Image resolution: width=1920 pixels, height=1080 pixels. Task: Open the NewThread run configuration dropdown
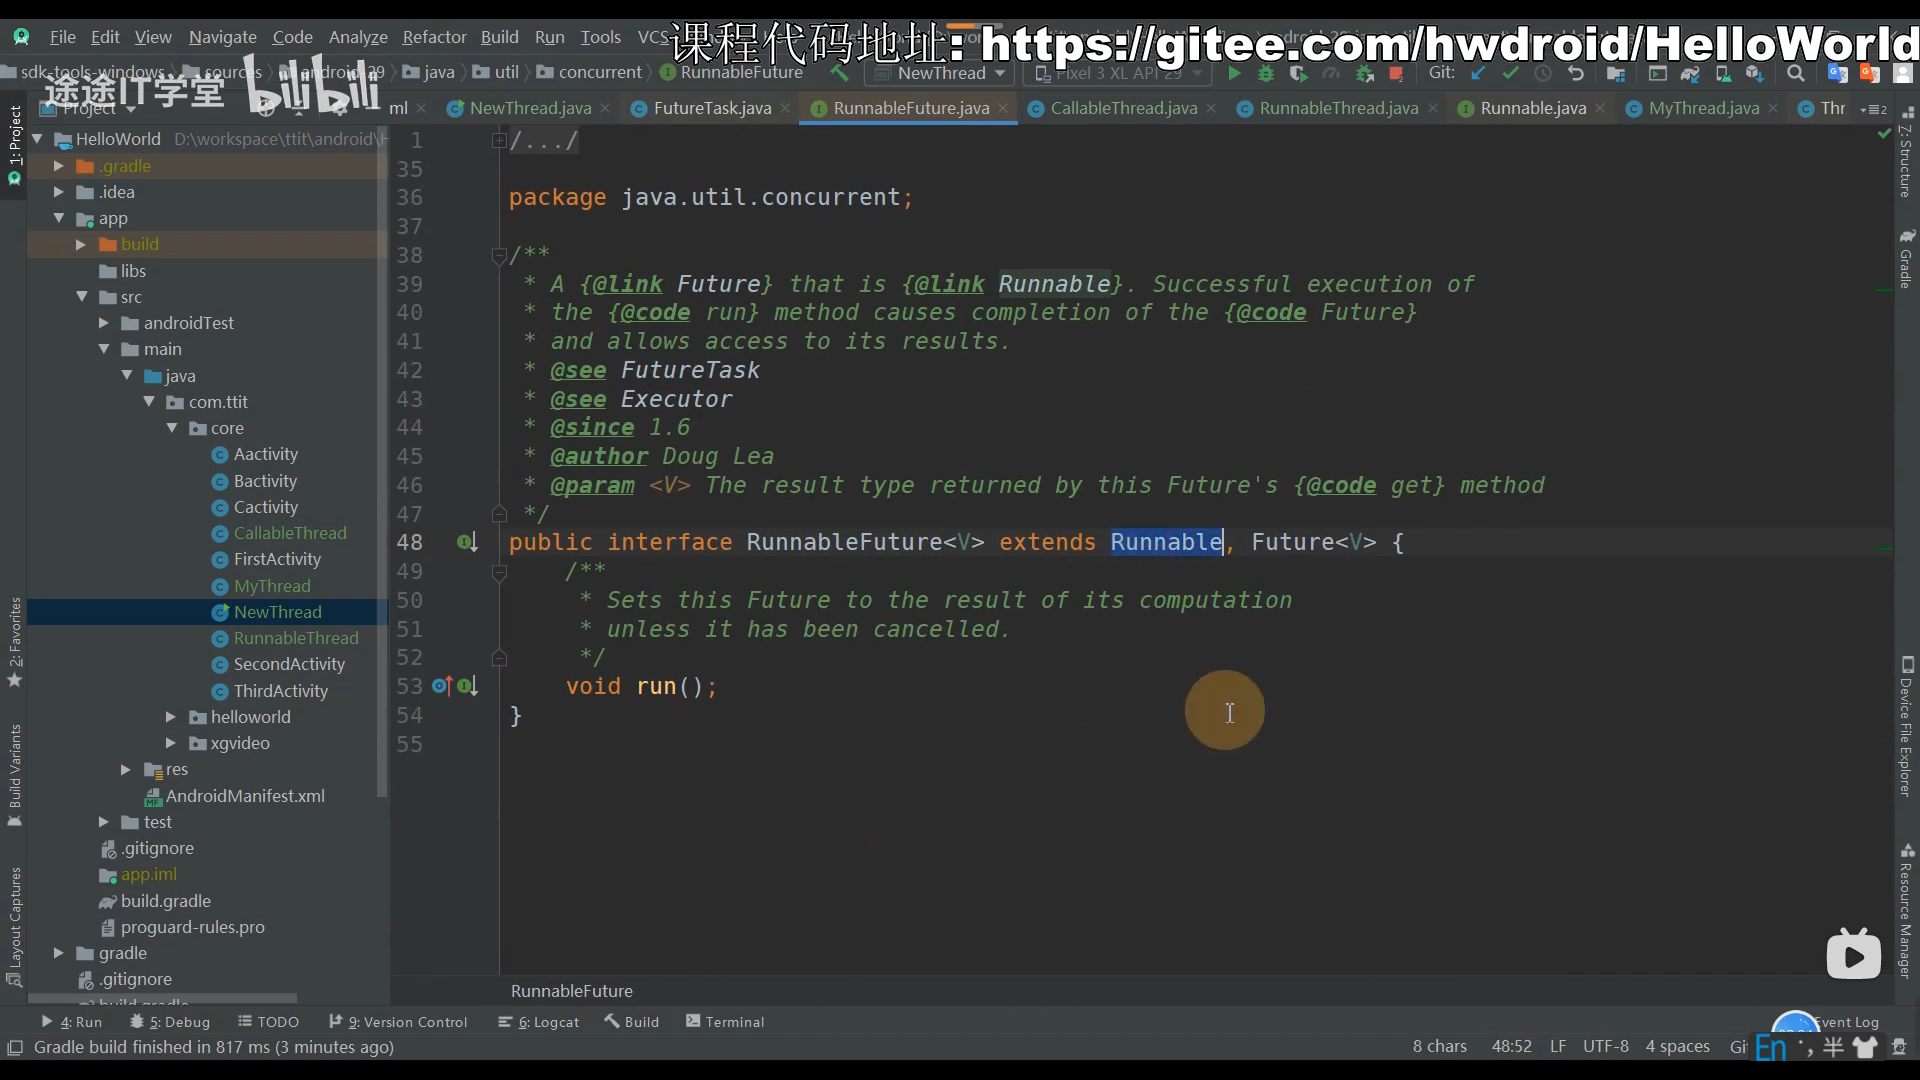[940, 73]
